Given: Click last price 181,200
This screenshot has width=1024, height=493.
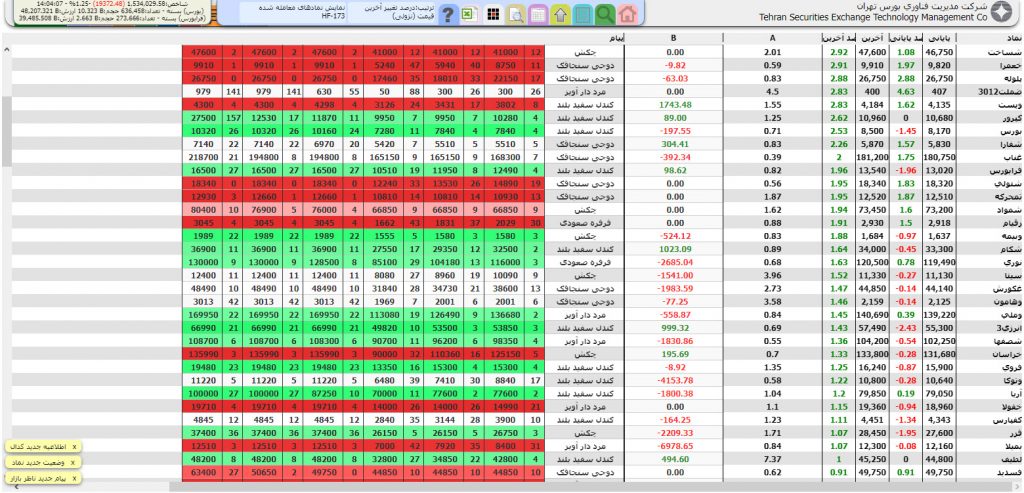Looking at the screenshot, I should (x=872, y=157).
